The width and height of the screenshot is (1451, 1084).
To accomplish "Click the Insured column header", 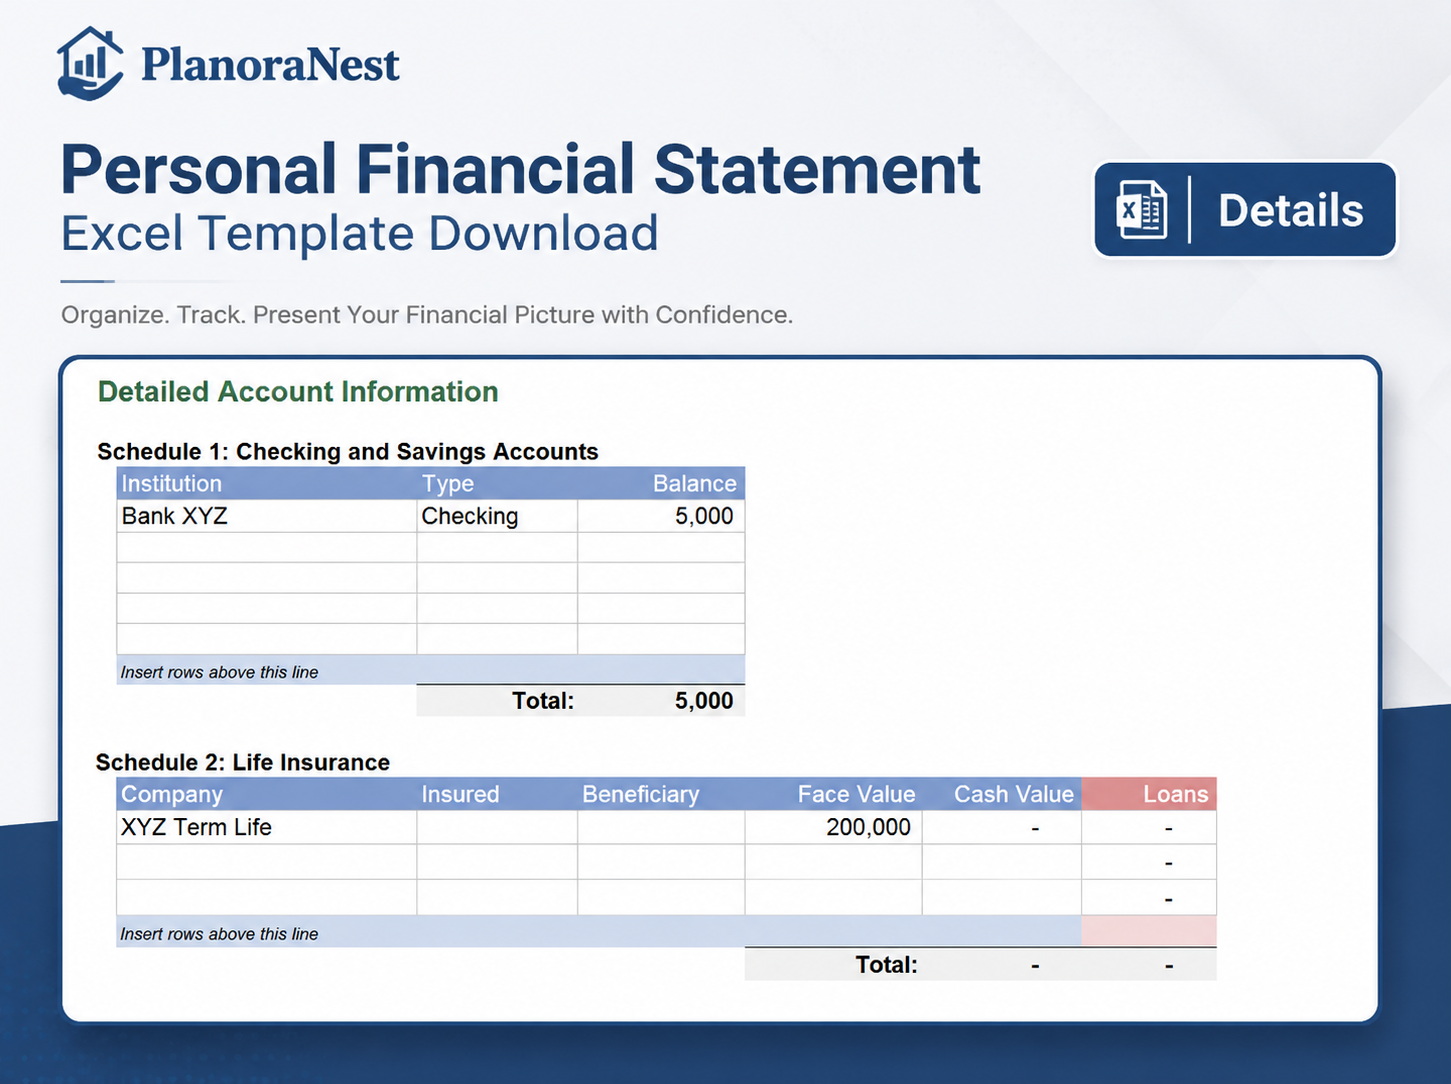I will click(x=497, y=794).
